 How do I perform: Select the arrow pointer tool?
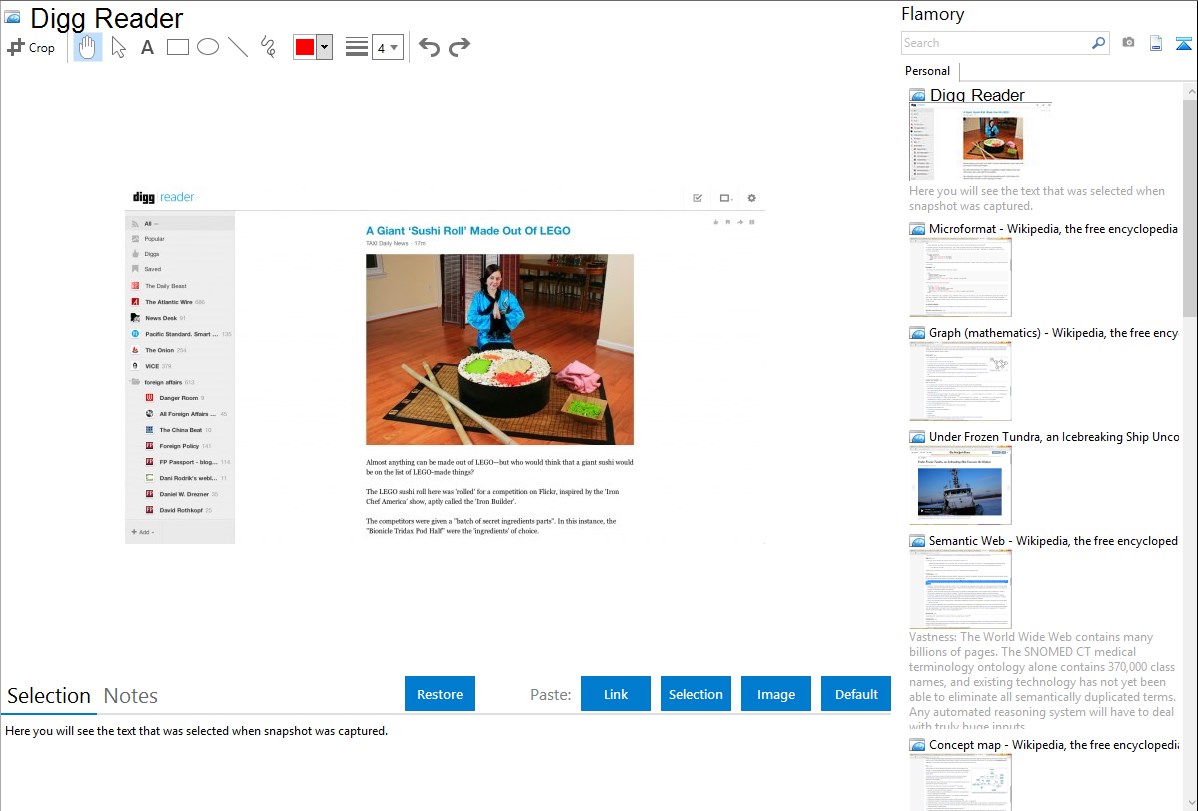click(x=118, y=47)
